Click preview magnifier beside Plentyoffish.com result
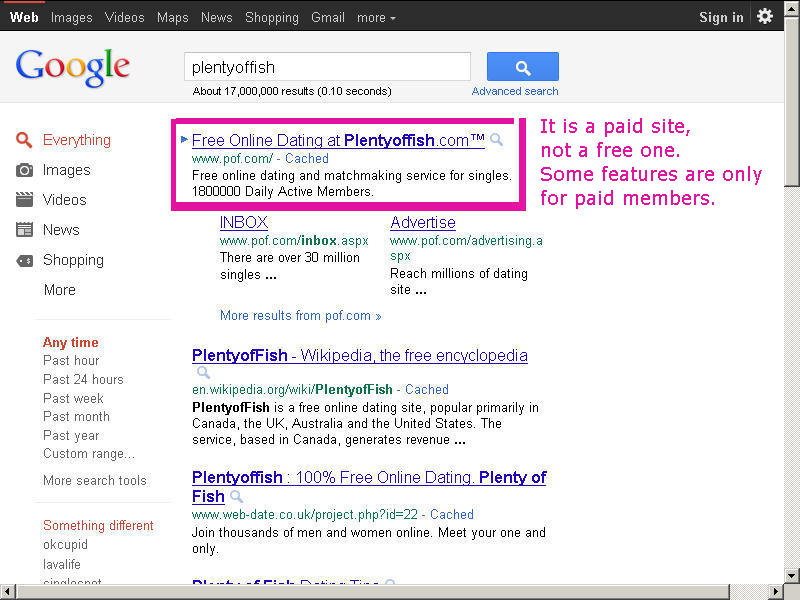Image resolution: width=800 pixels, height=600 pixels. [496, 140]
